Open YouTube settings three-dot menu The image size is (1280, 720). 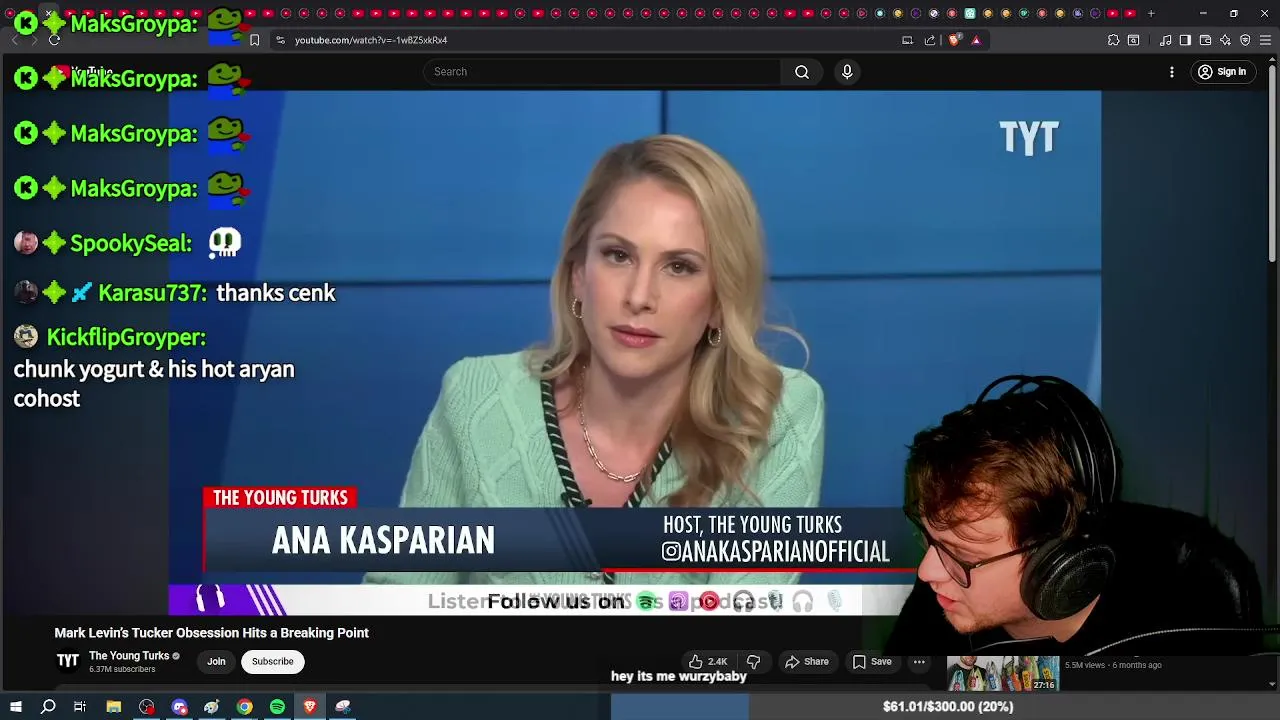pyautogui.click(x=1172, y=72)
